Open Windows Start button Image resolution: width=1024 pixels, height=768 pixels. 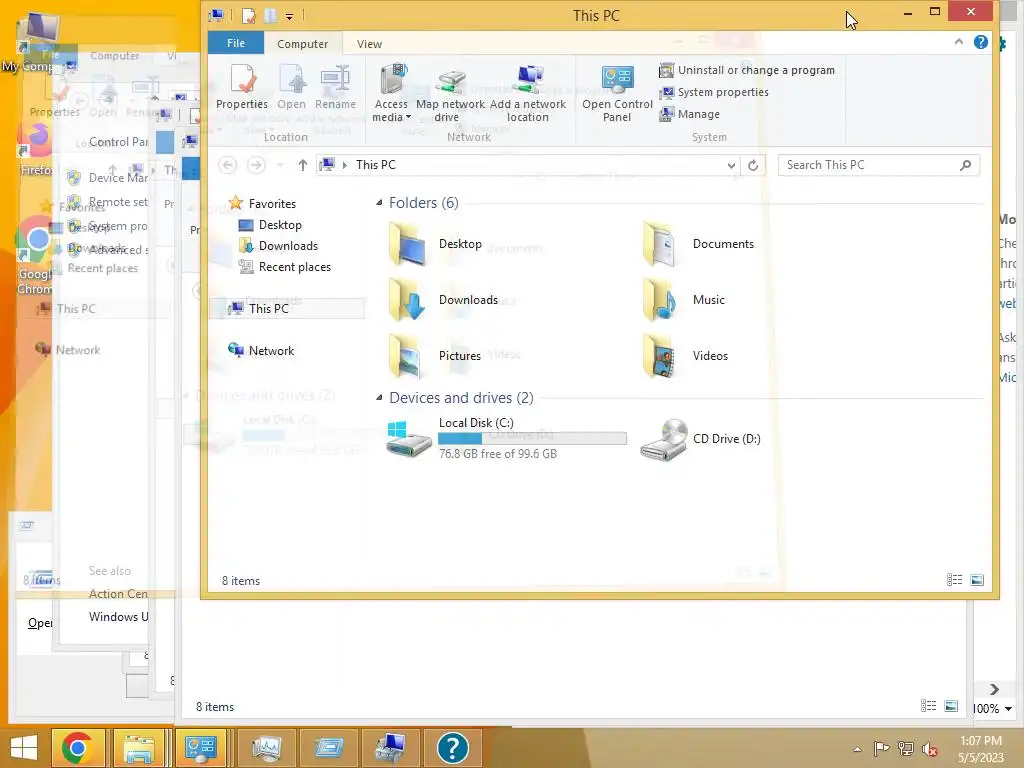tap(24, 748)
